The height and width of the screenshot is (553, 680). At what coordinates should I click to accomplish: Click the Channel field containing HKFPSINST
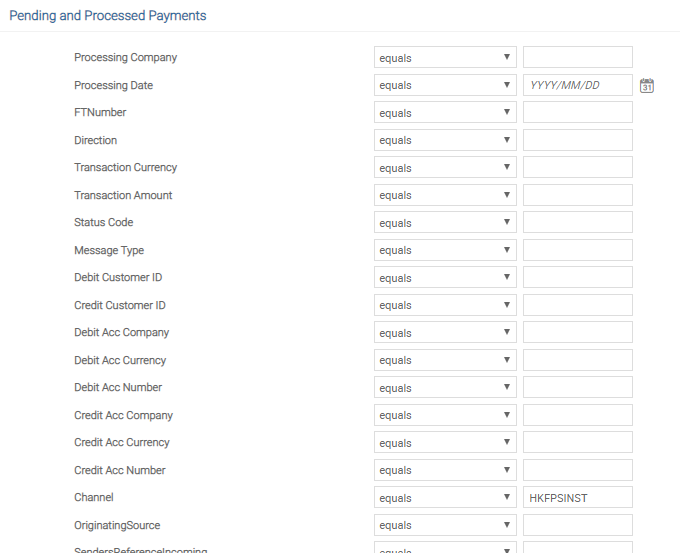click(577, 498)
